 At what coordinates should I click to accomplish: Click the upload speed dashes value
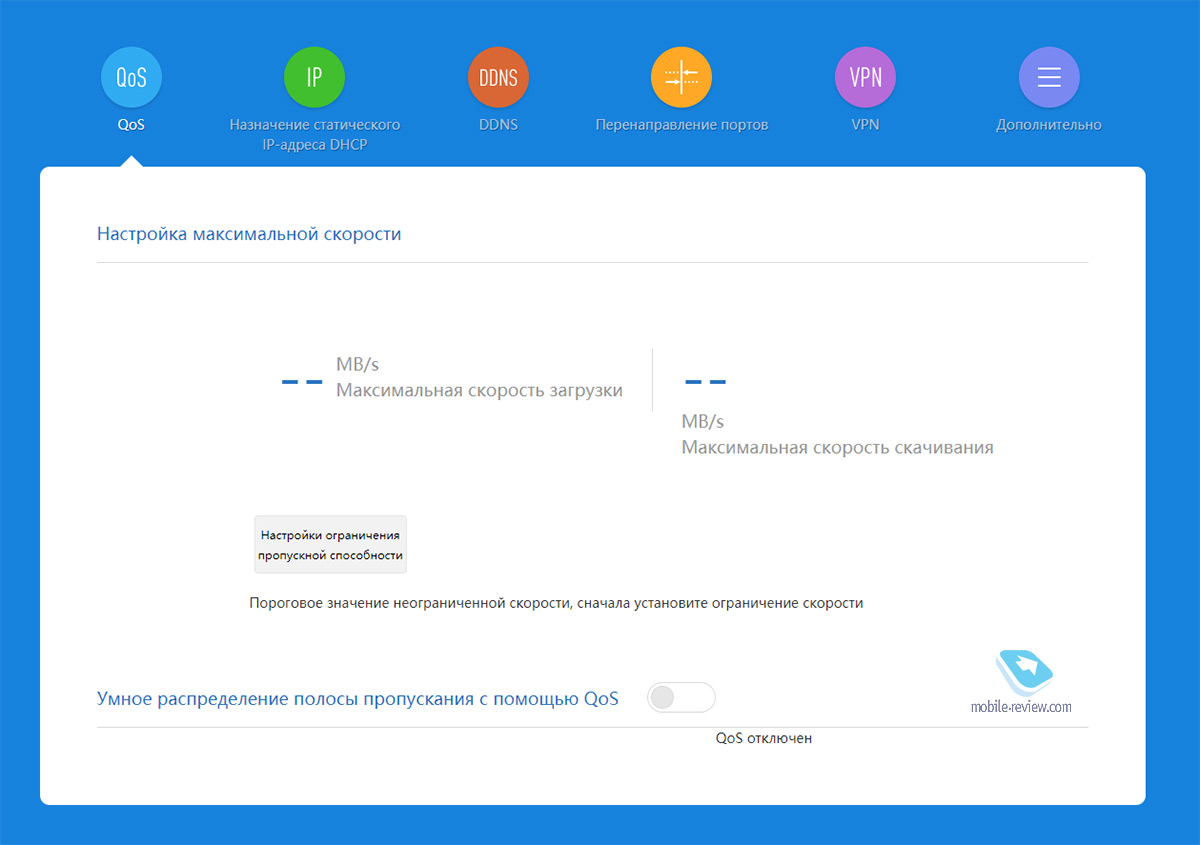click(x=302, y=382)
